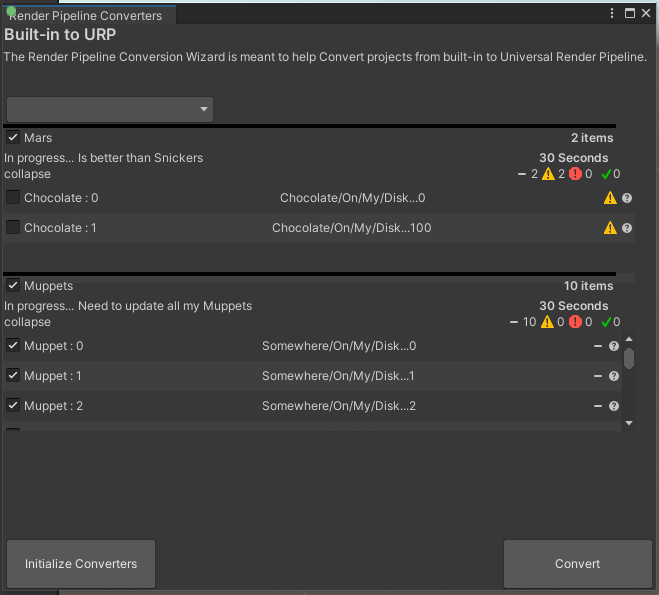Click the Mars '30 Seconds' label

(574, 158)
